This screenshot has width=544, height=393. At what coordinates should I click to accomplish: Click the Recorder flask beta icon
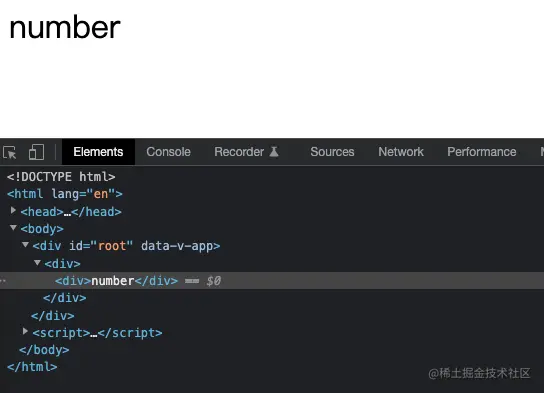274,152
